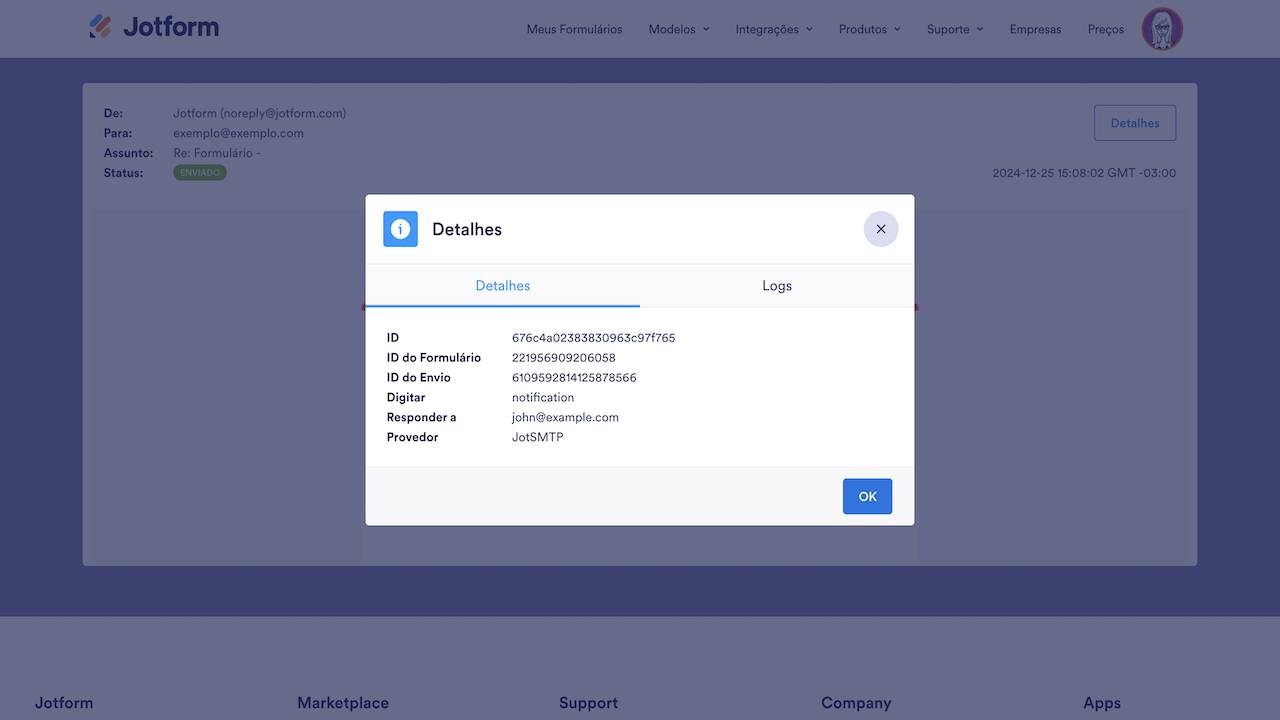Expand the Modelos dropdown
Screen dimensions: 1280x720
(x=678, y=29)
